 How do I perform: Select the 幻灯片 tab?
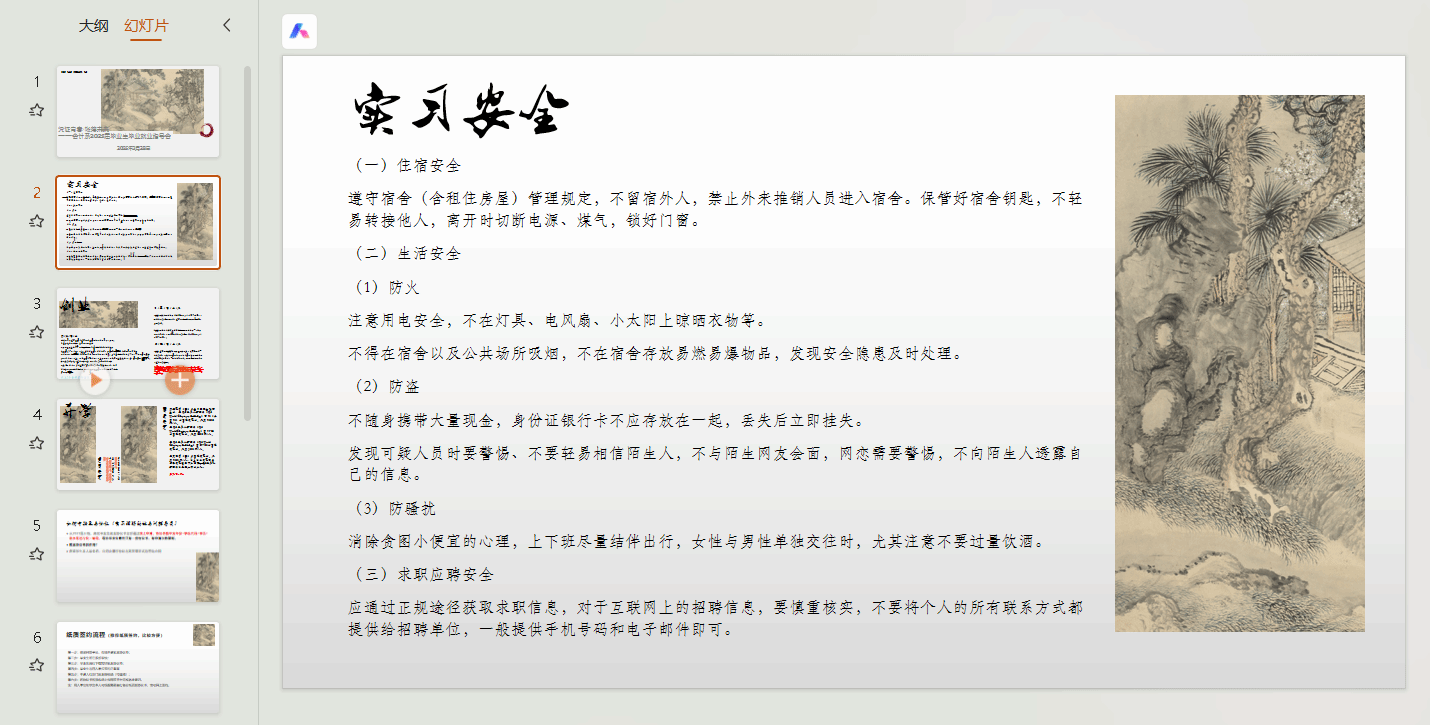tap(146, 26)
